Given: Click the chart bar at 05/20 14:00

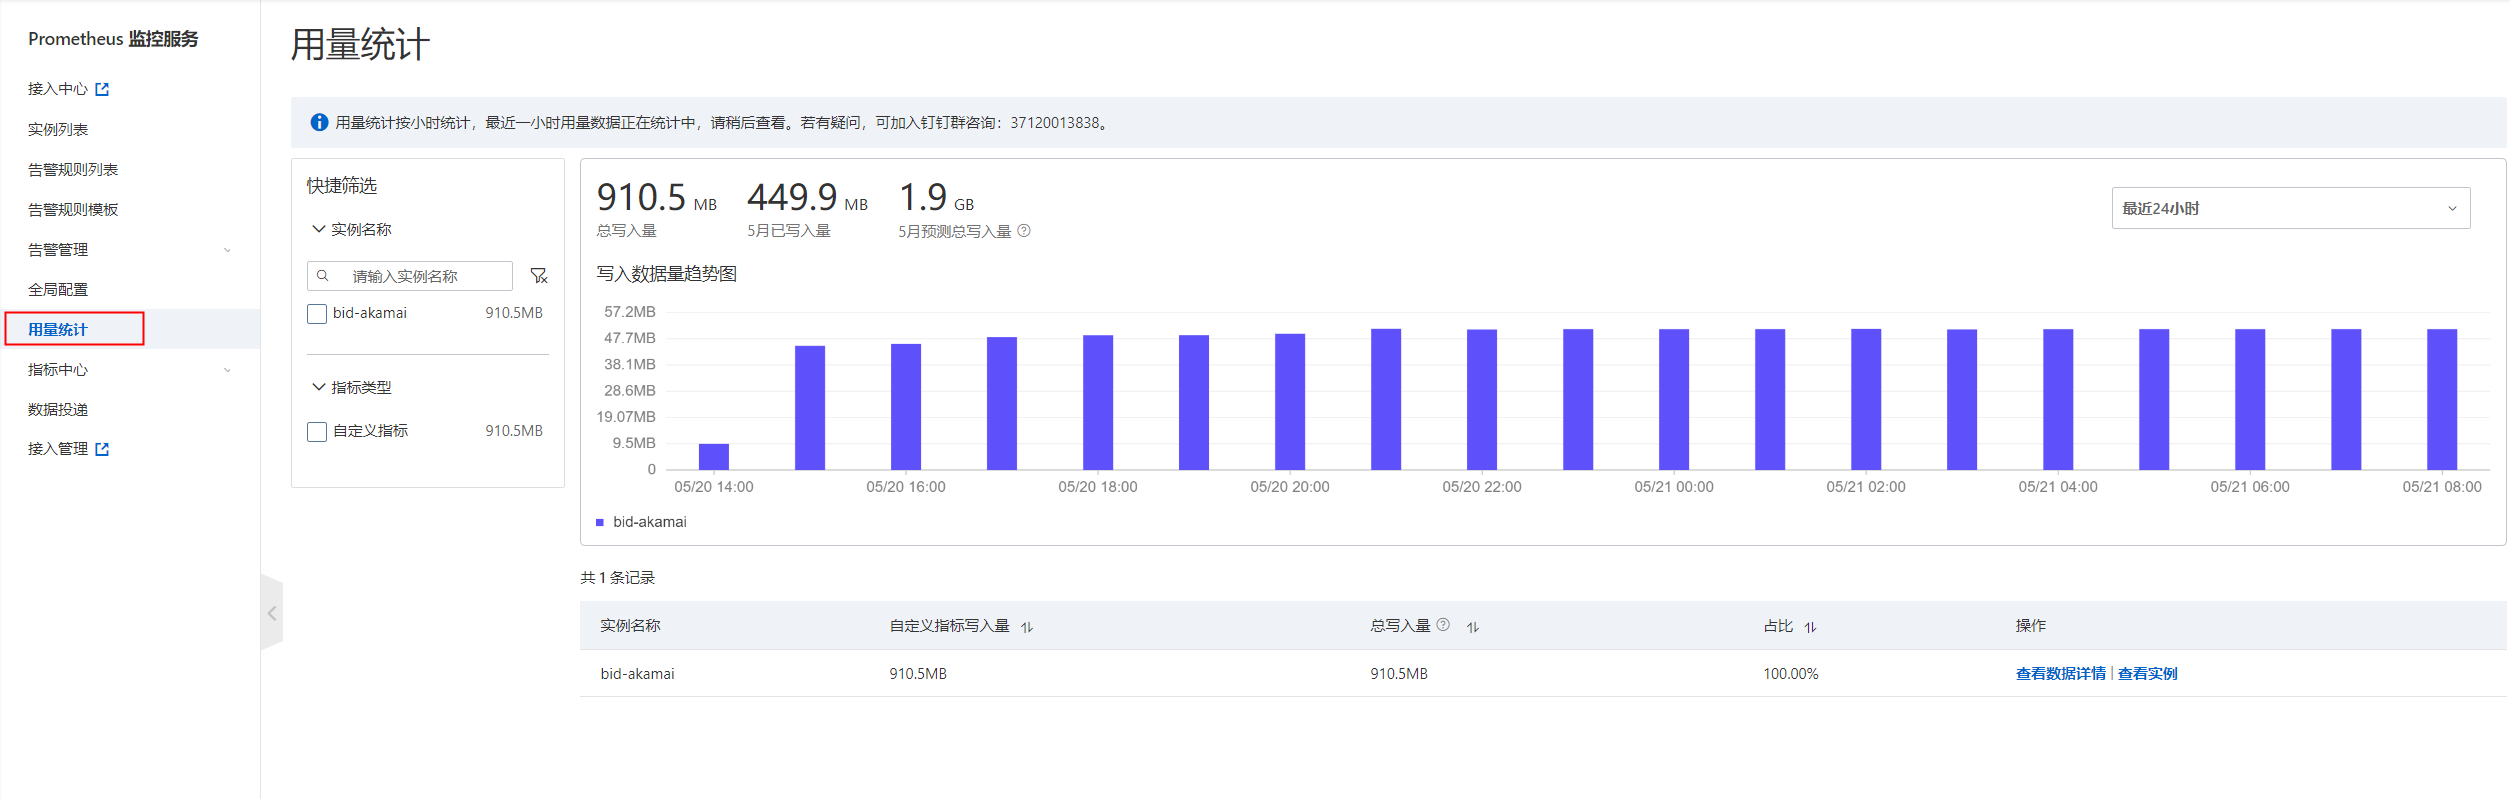Looking at the screenshot, I should 714,457.
